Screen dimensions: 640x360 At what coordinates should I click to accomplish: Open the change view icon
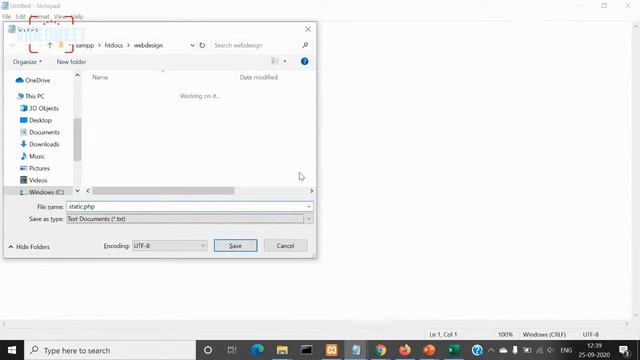275,61
